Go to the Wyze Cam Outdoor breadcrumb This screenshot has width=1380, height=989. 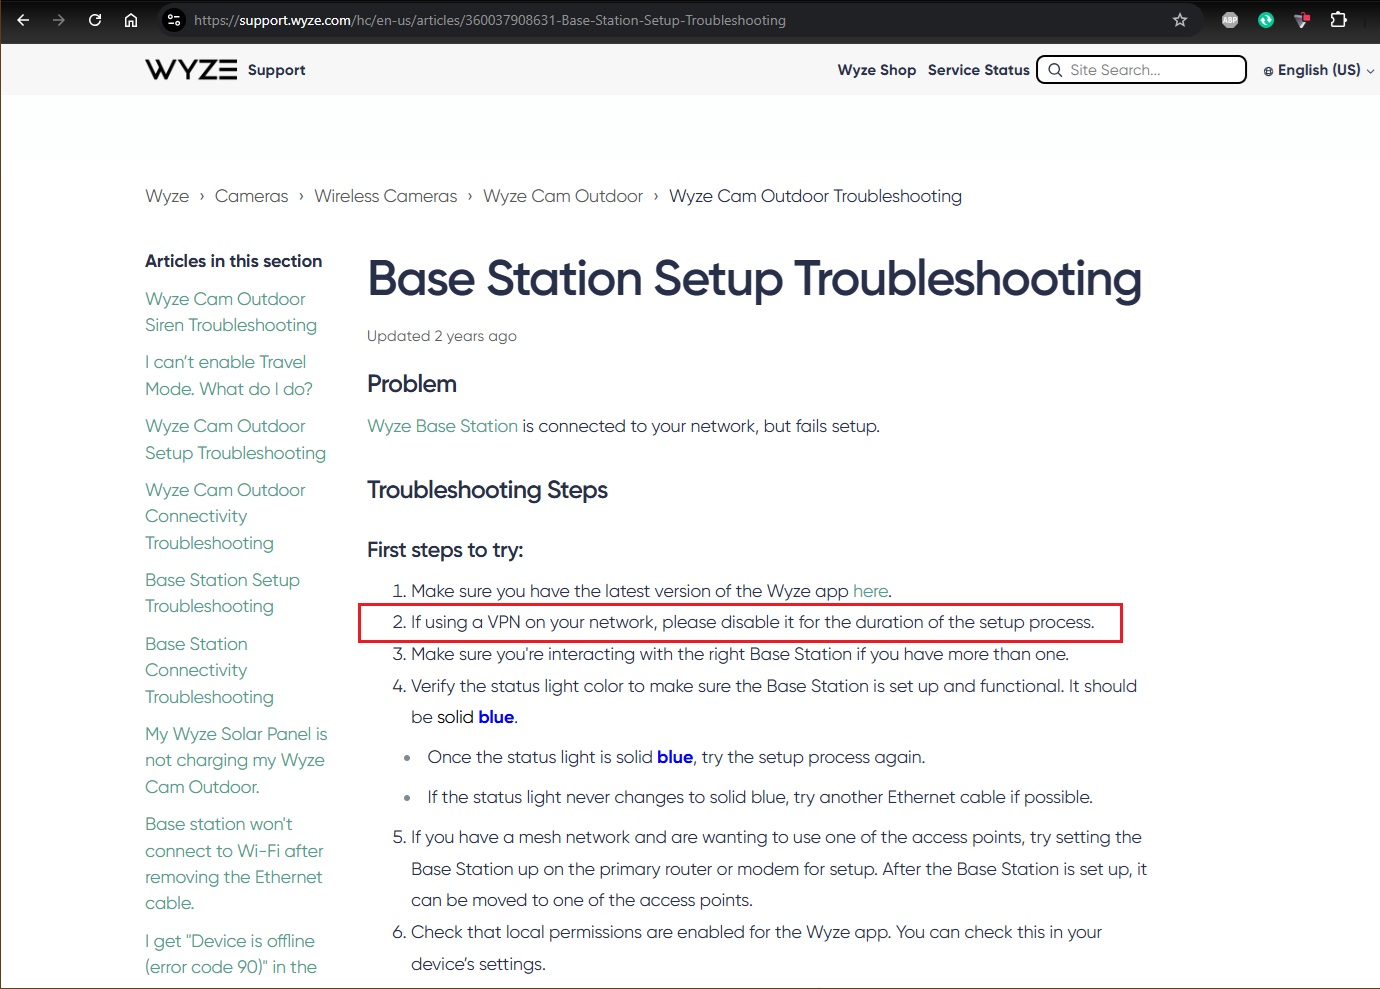pos(563,196)
